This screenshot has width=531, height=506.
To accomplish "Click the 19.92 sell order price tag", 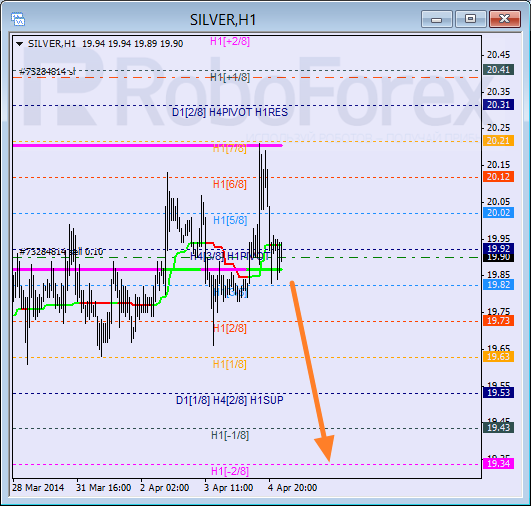I will pos(498,248).
